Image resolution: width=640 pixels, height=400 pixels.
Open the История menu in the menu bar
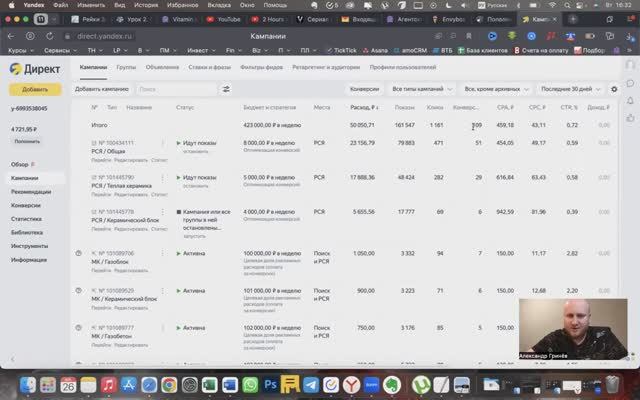point(146,5)
